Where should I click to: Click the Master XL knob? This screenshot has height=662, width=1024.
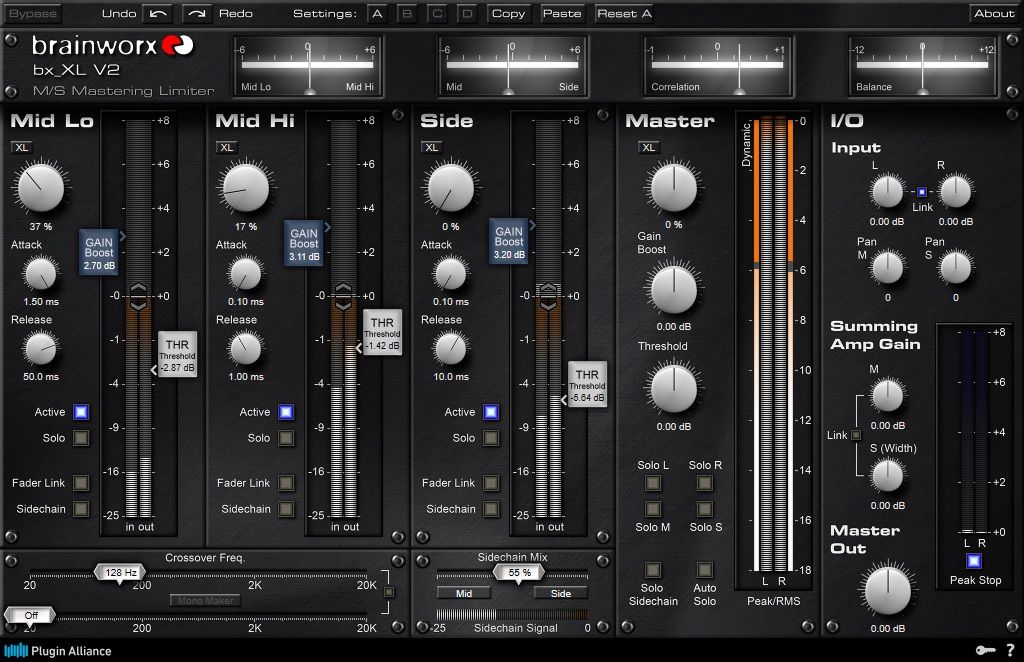(673, 187)
